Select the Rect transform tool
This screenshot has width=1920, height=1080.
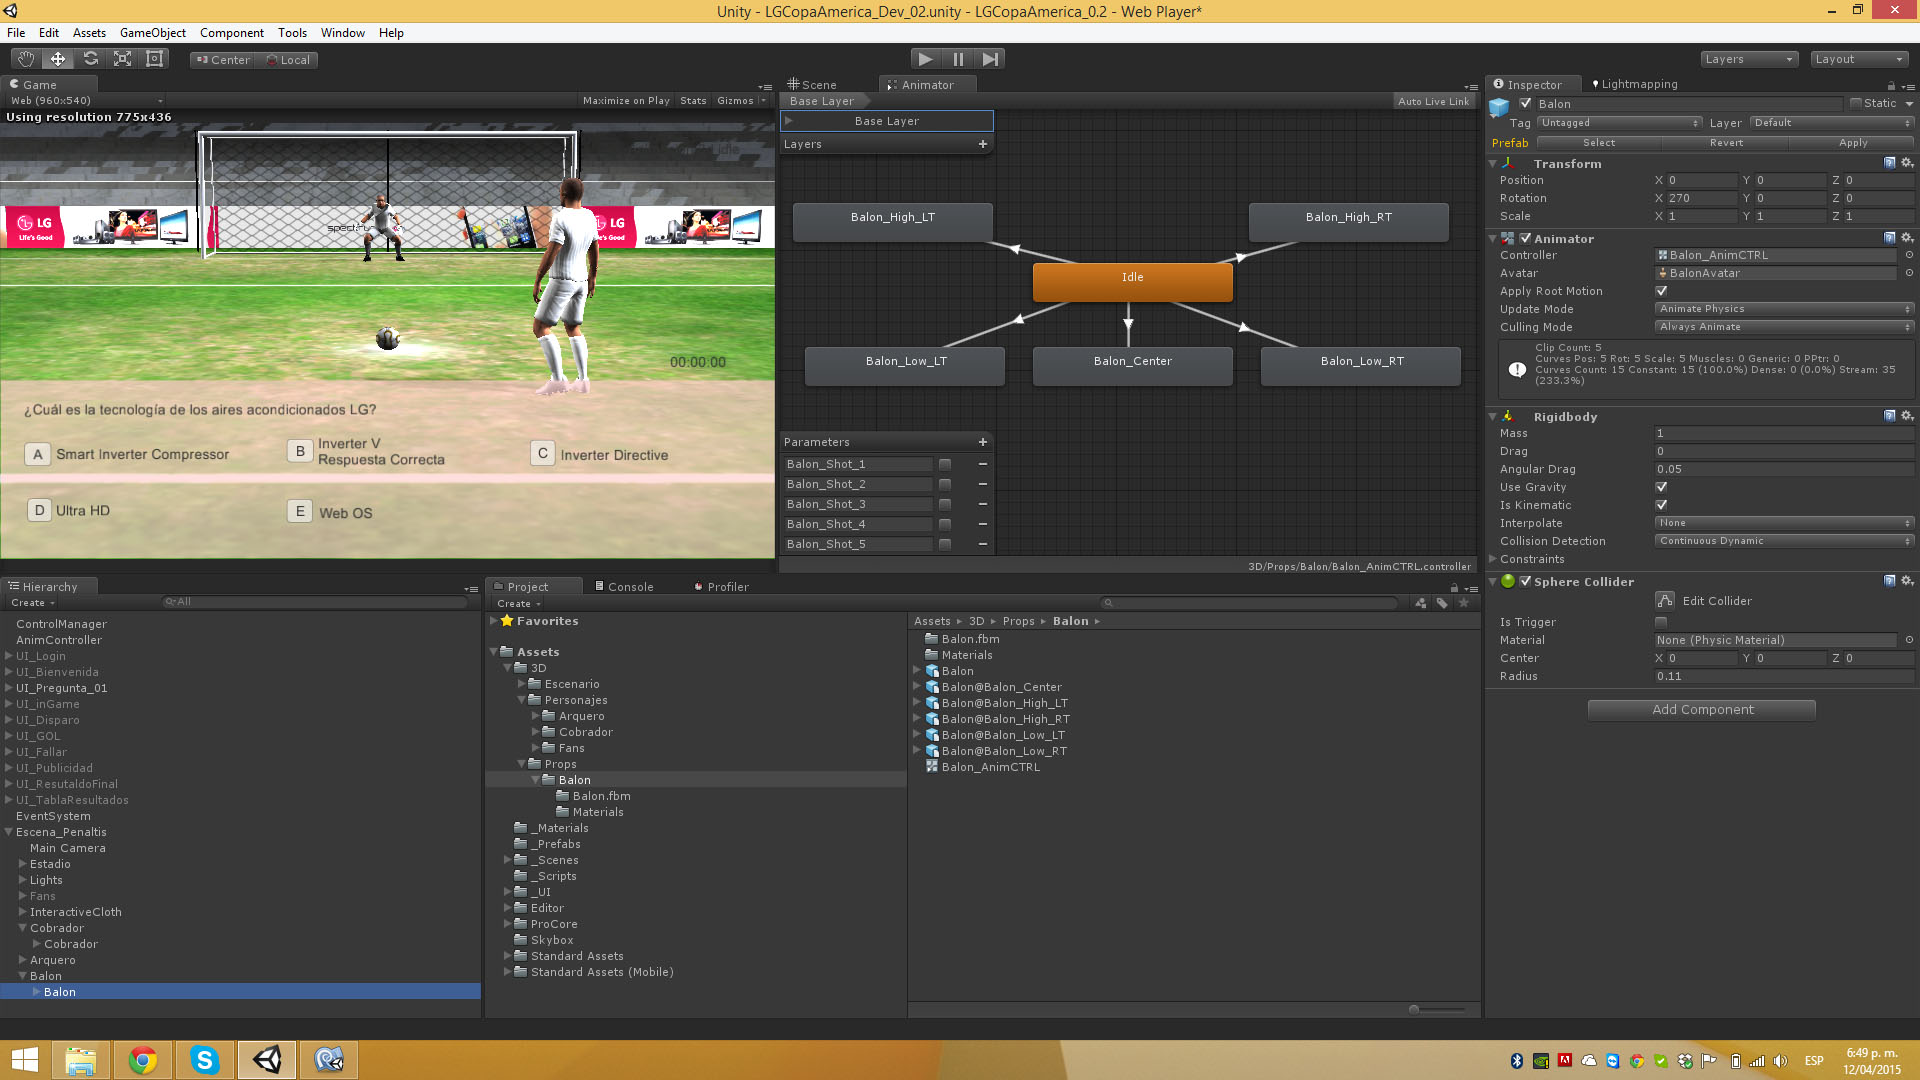pos(154,59)
